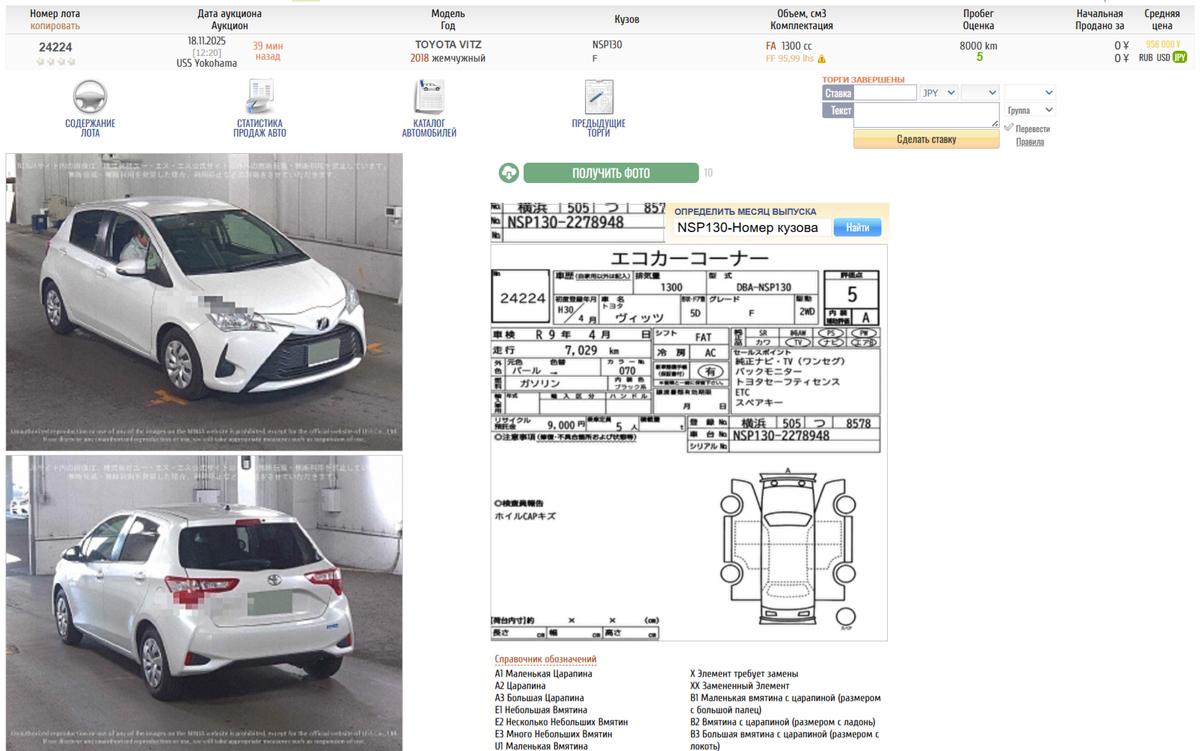Open the Группа dropdown
Image resolution: width=1200 pixels, height=751 pixels.
(1028, 109)
